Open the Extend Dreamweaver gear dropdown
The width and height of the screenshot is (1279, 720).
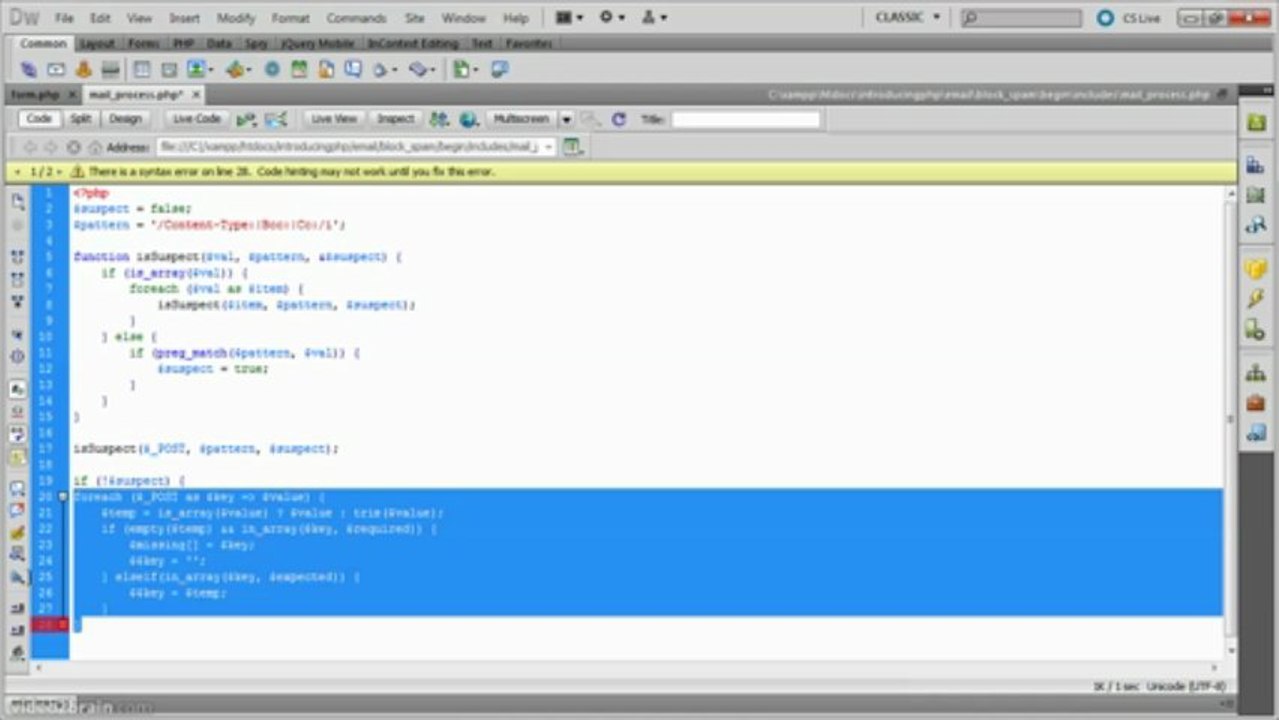pyautogui.click(x=611, y=17)
